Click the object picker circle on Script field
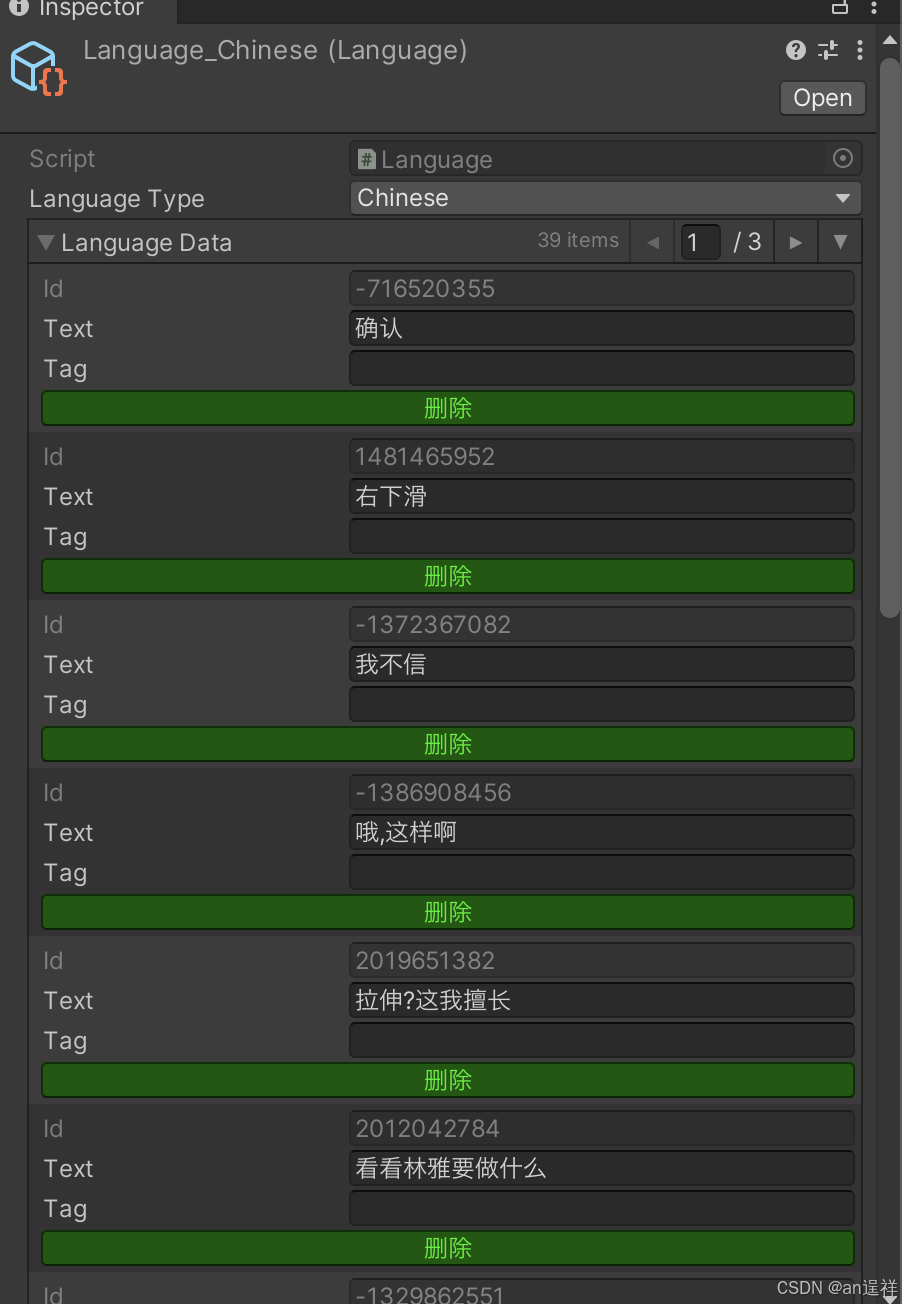Image resolution: width=902 pixels, height=1304 pixels. coord(843,158)
